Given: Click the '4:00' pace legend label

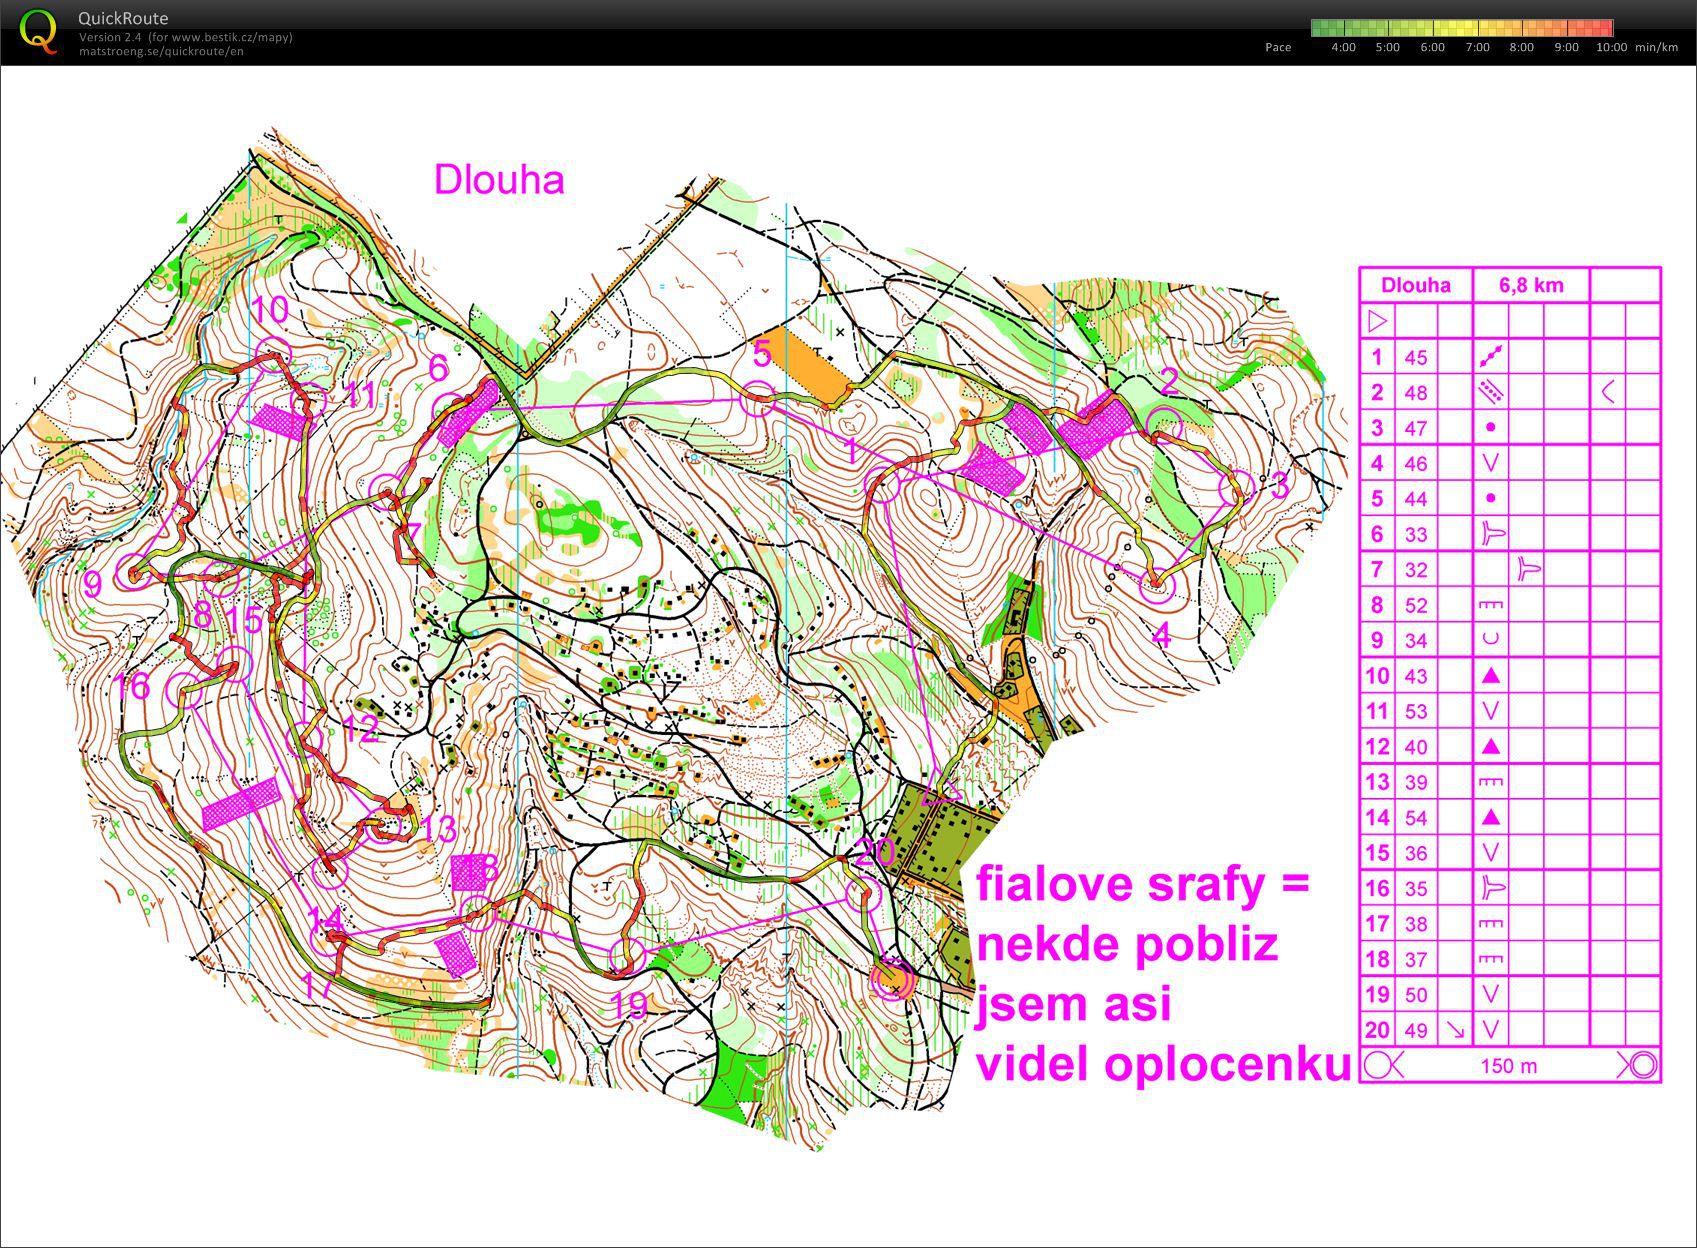Looking at the screenshot, I should click(x=1343, y=47).
